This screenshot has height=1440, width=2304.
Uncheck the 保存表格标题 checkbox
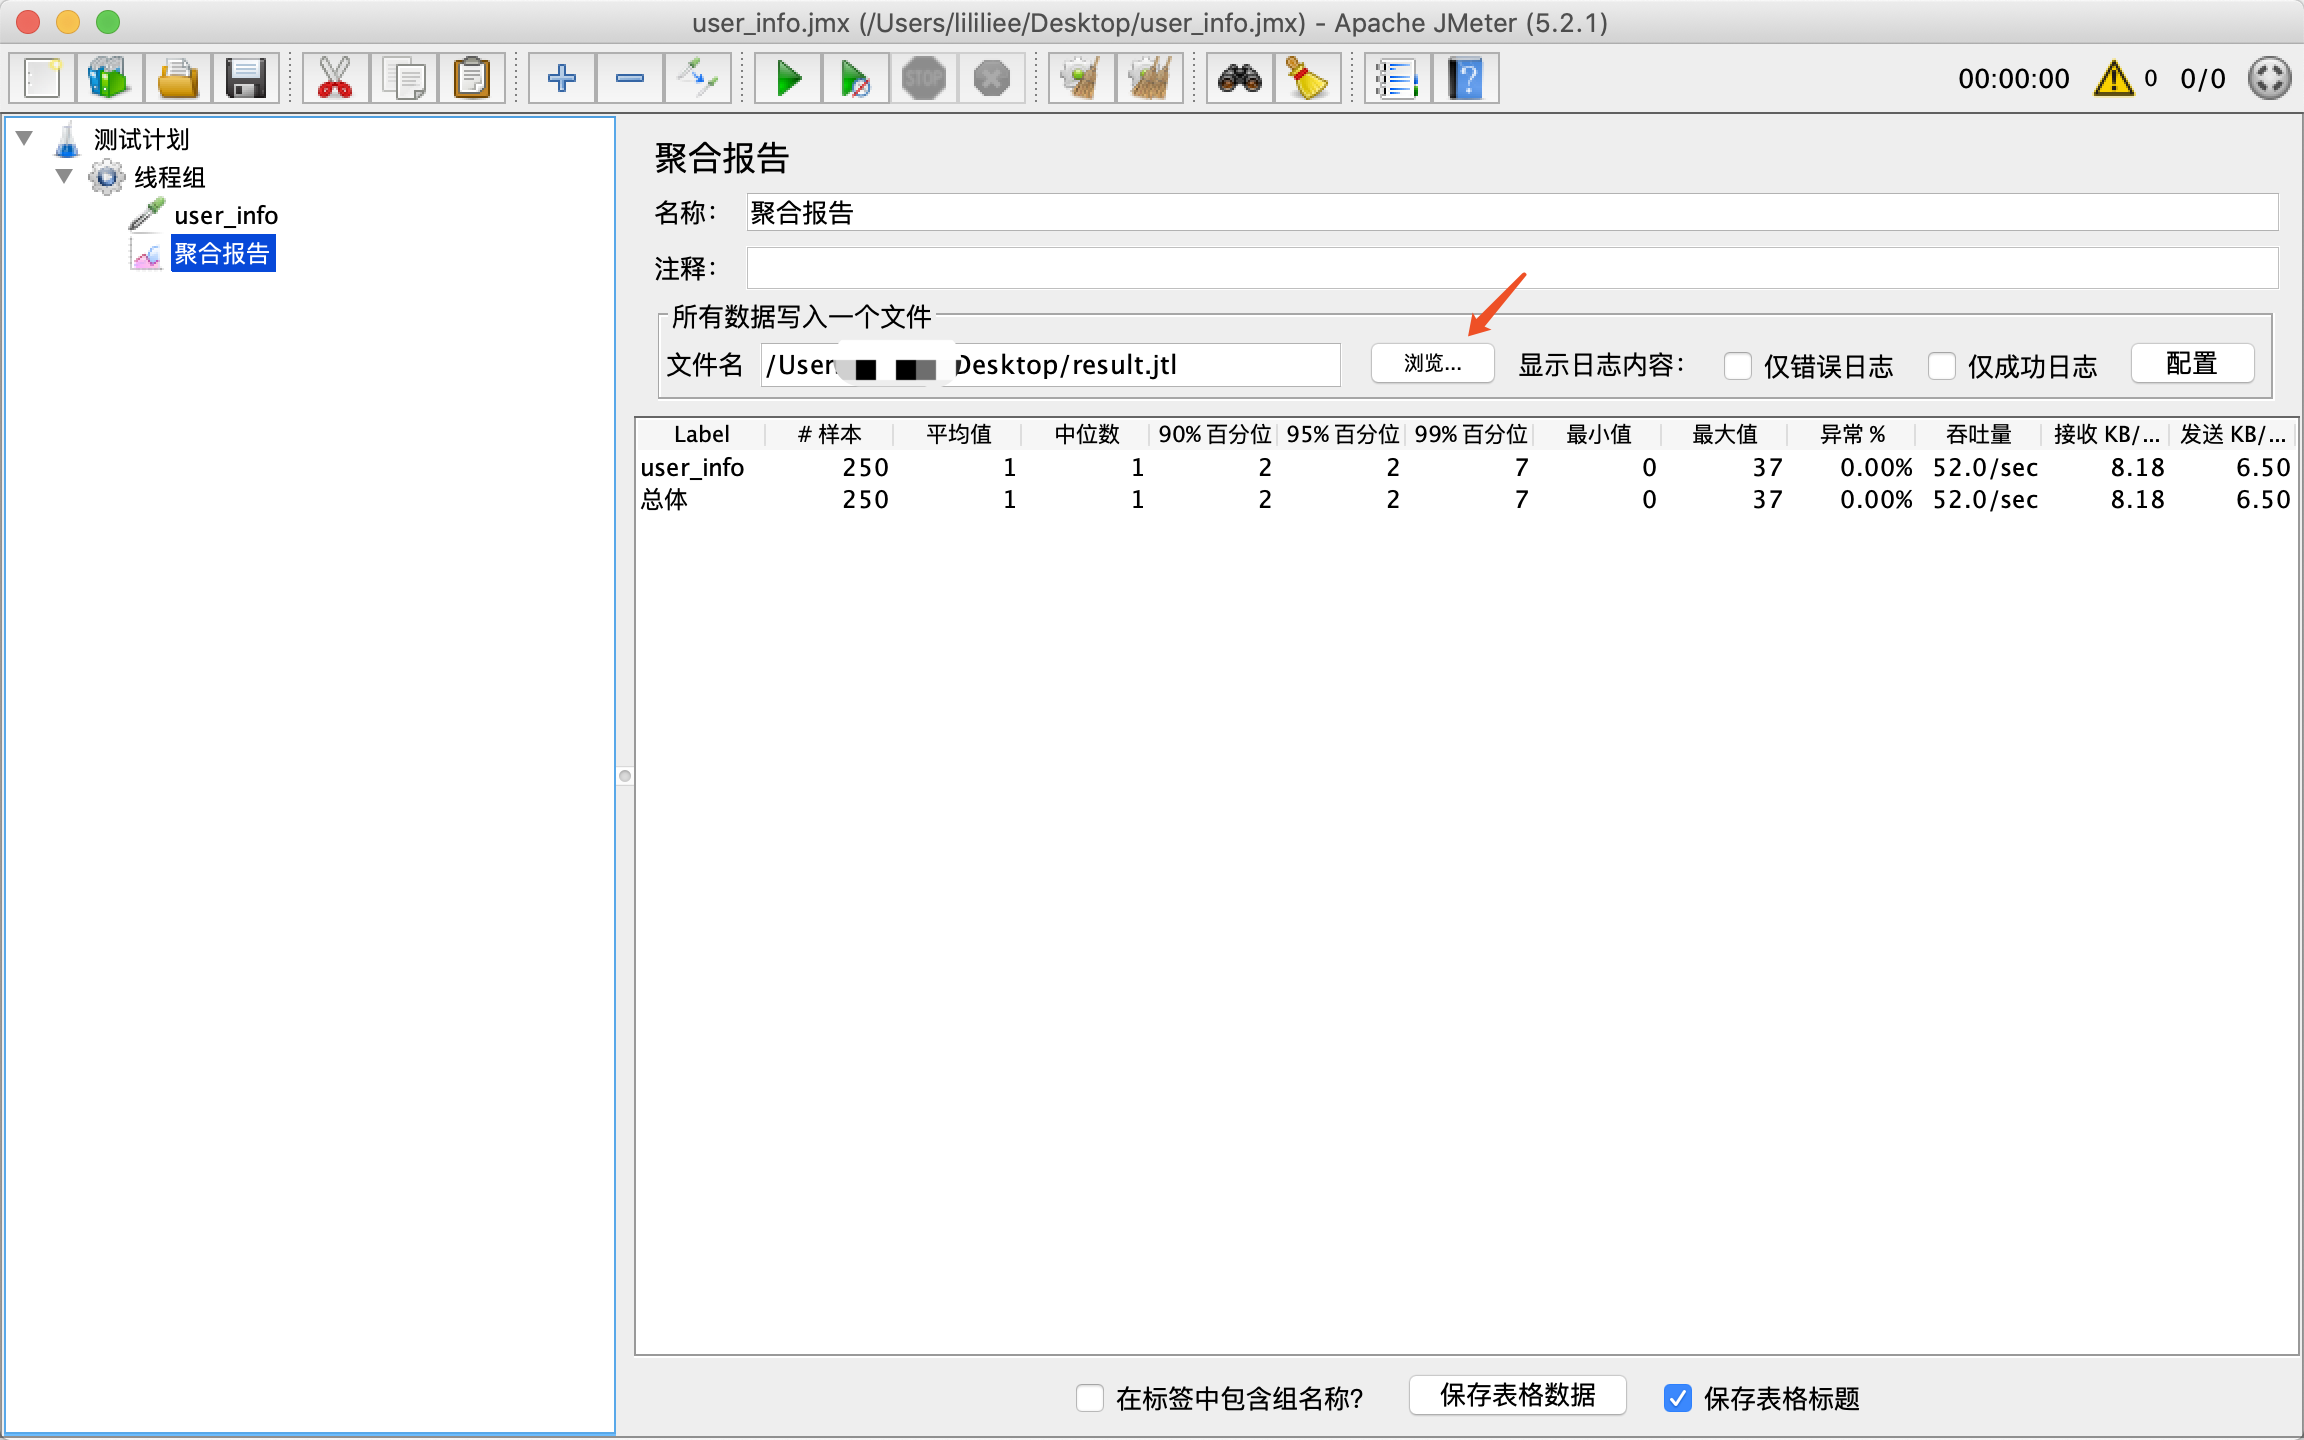[x=1678, y=1397]
